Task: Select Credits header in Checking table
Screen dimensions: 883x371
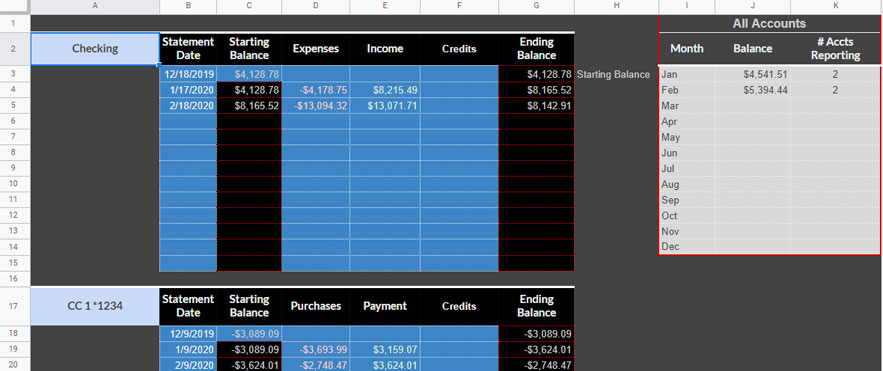Action: 459,48
